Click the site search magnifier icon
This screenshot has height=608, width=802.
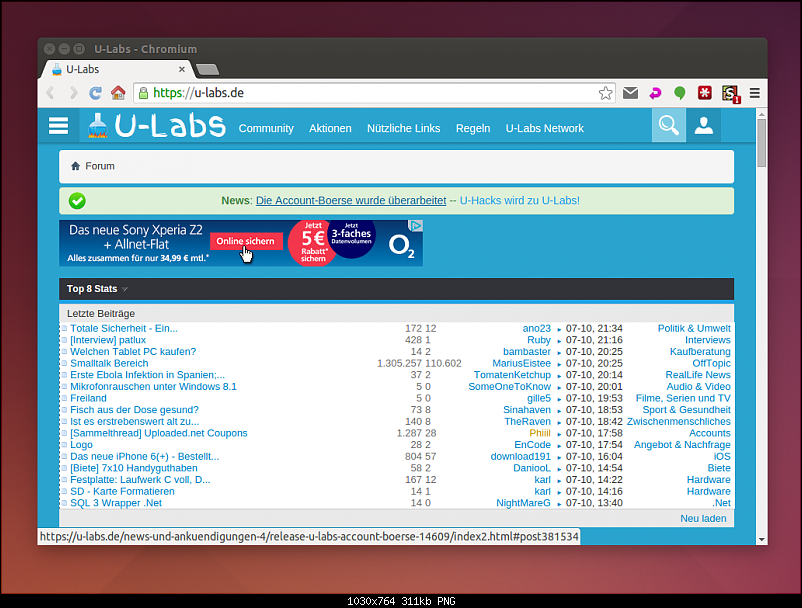[x=668, y=126]
